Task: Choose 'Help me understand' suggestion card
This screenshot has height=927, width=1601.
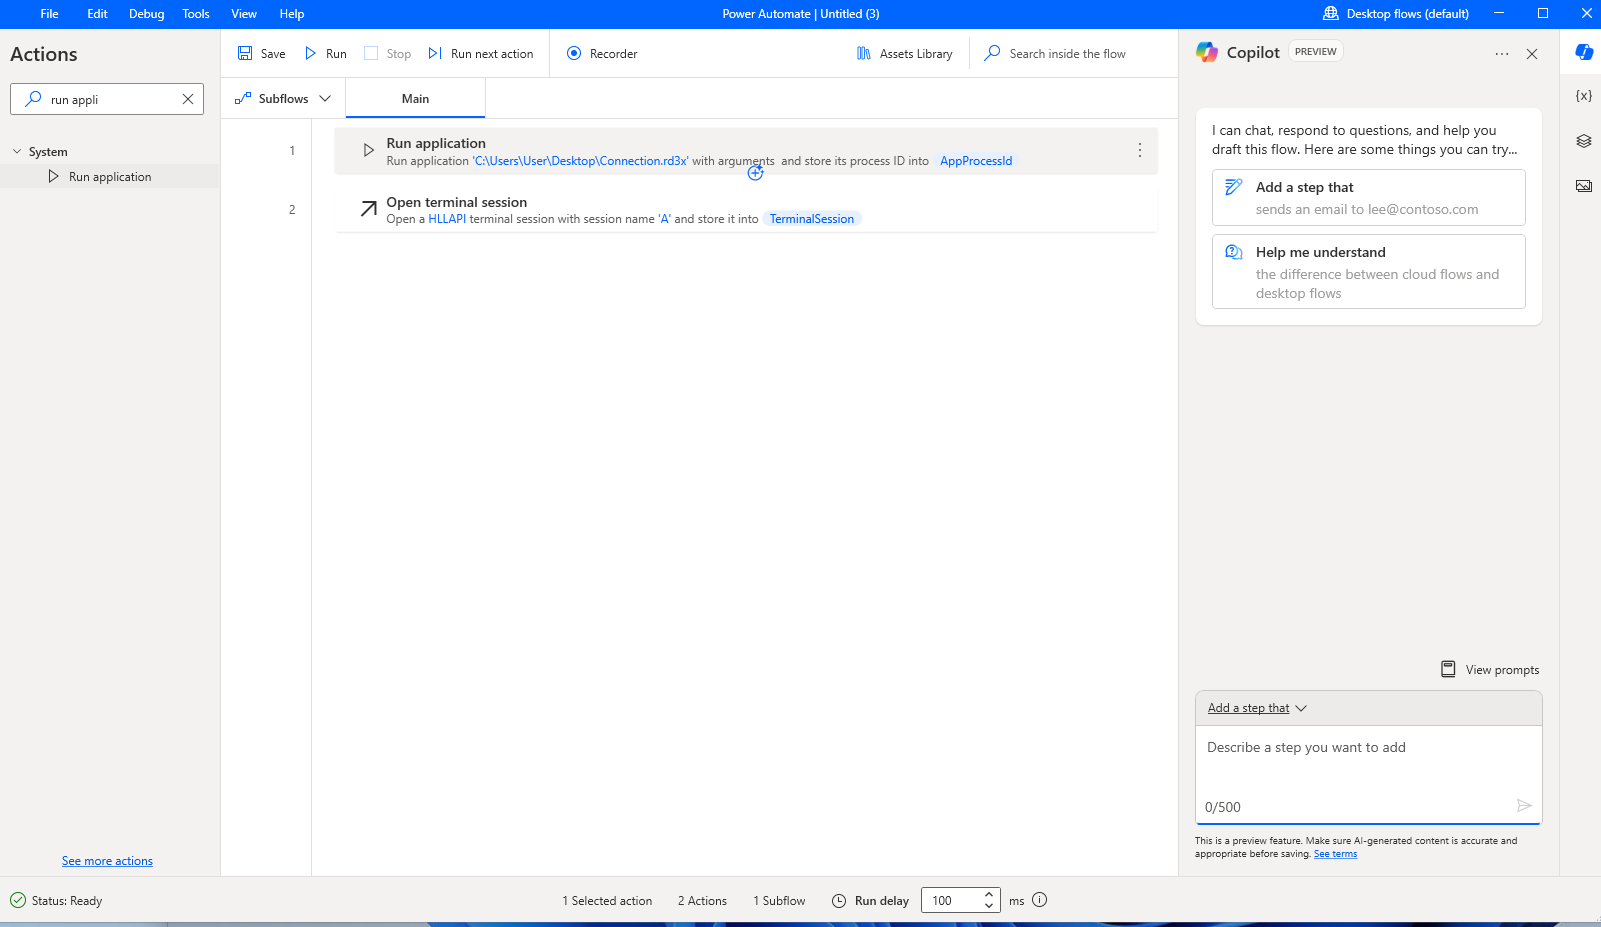Action: (1368, 271)
